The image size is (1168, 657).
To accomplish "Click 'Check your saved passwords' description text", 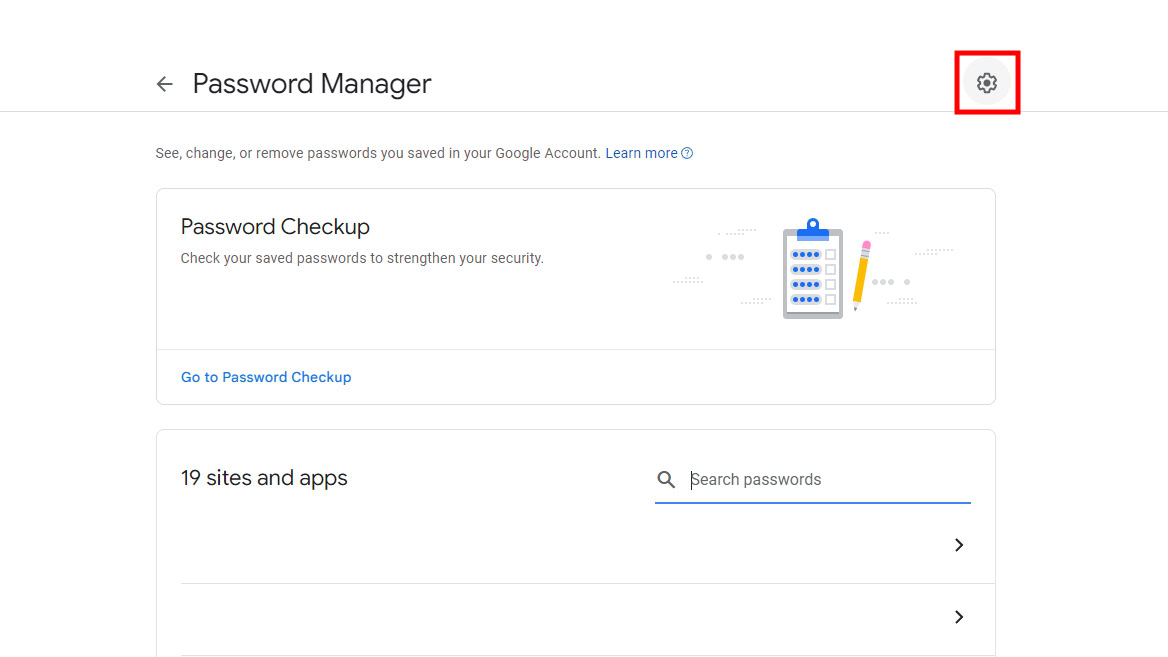I will click(362, 258).
